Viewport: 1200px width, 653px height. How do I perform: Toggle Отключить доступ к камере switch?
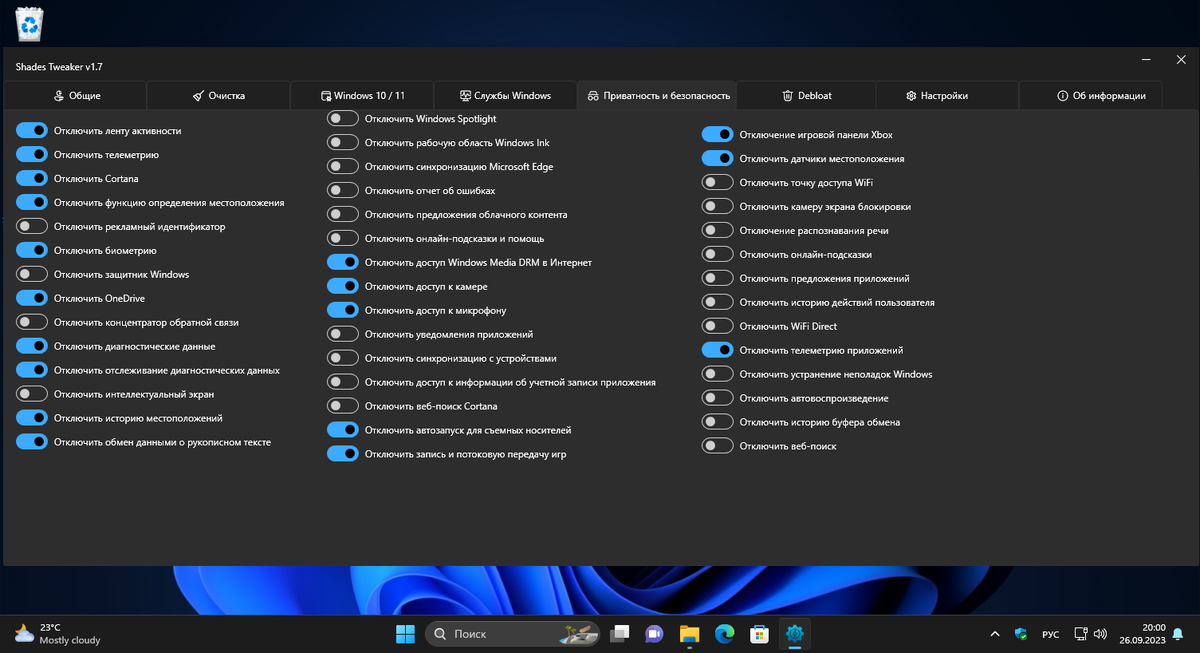point(343,286)
